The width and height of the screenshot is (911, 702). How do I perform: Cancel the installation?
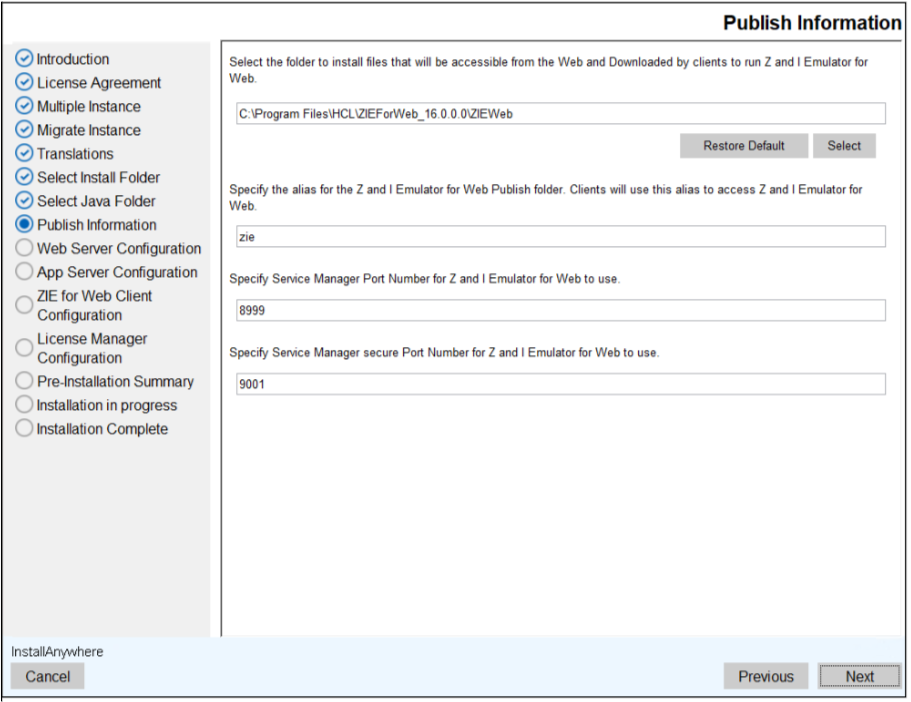tap(47, 676)
